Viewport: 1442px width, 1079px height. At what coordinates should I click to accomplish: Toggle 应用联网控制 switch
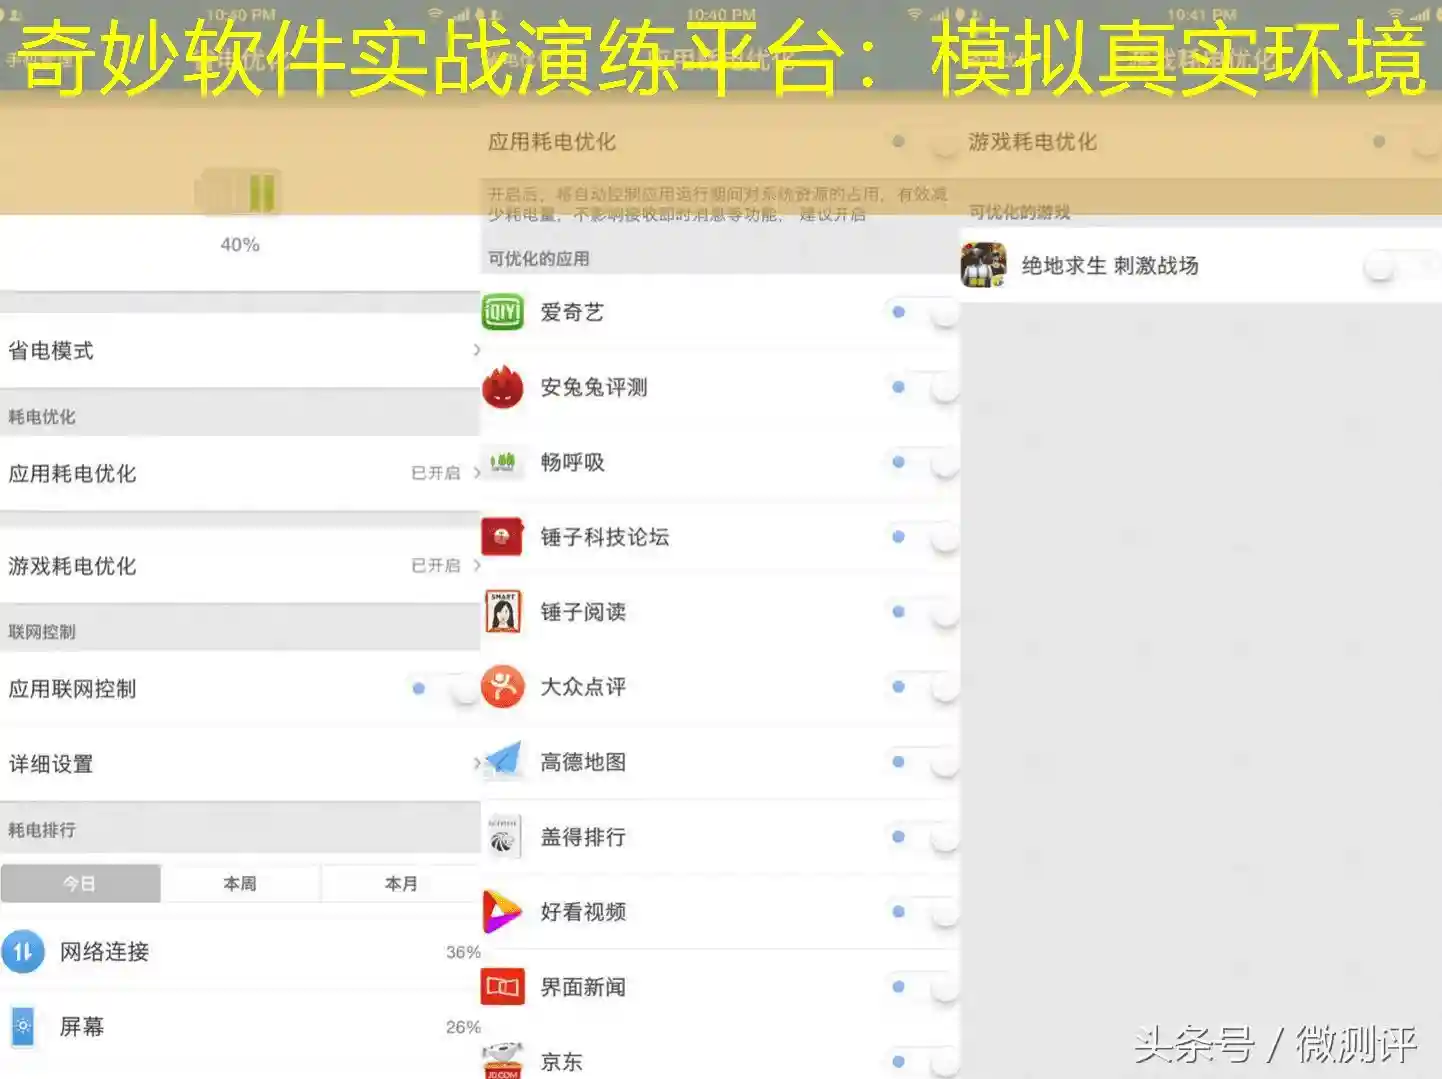(444, 688)
